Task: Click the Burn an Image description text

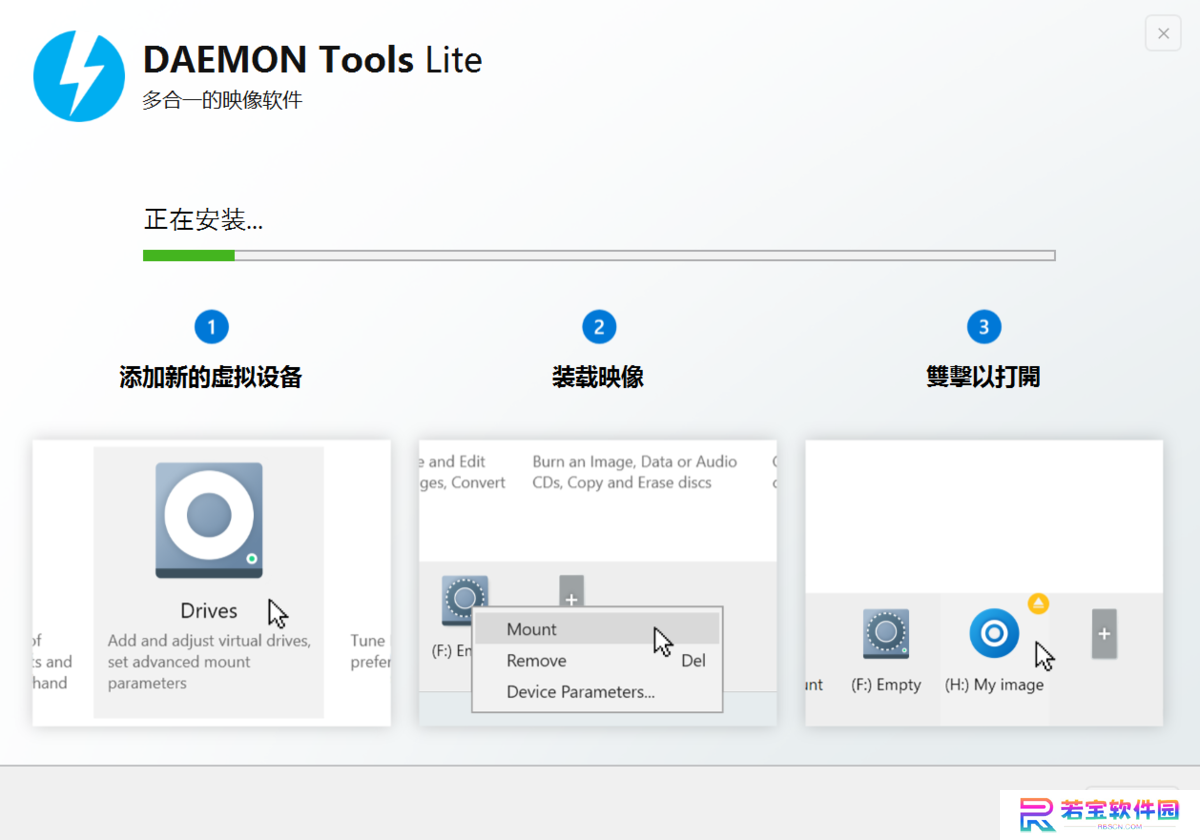Action: [635, 472]
